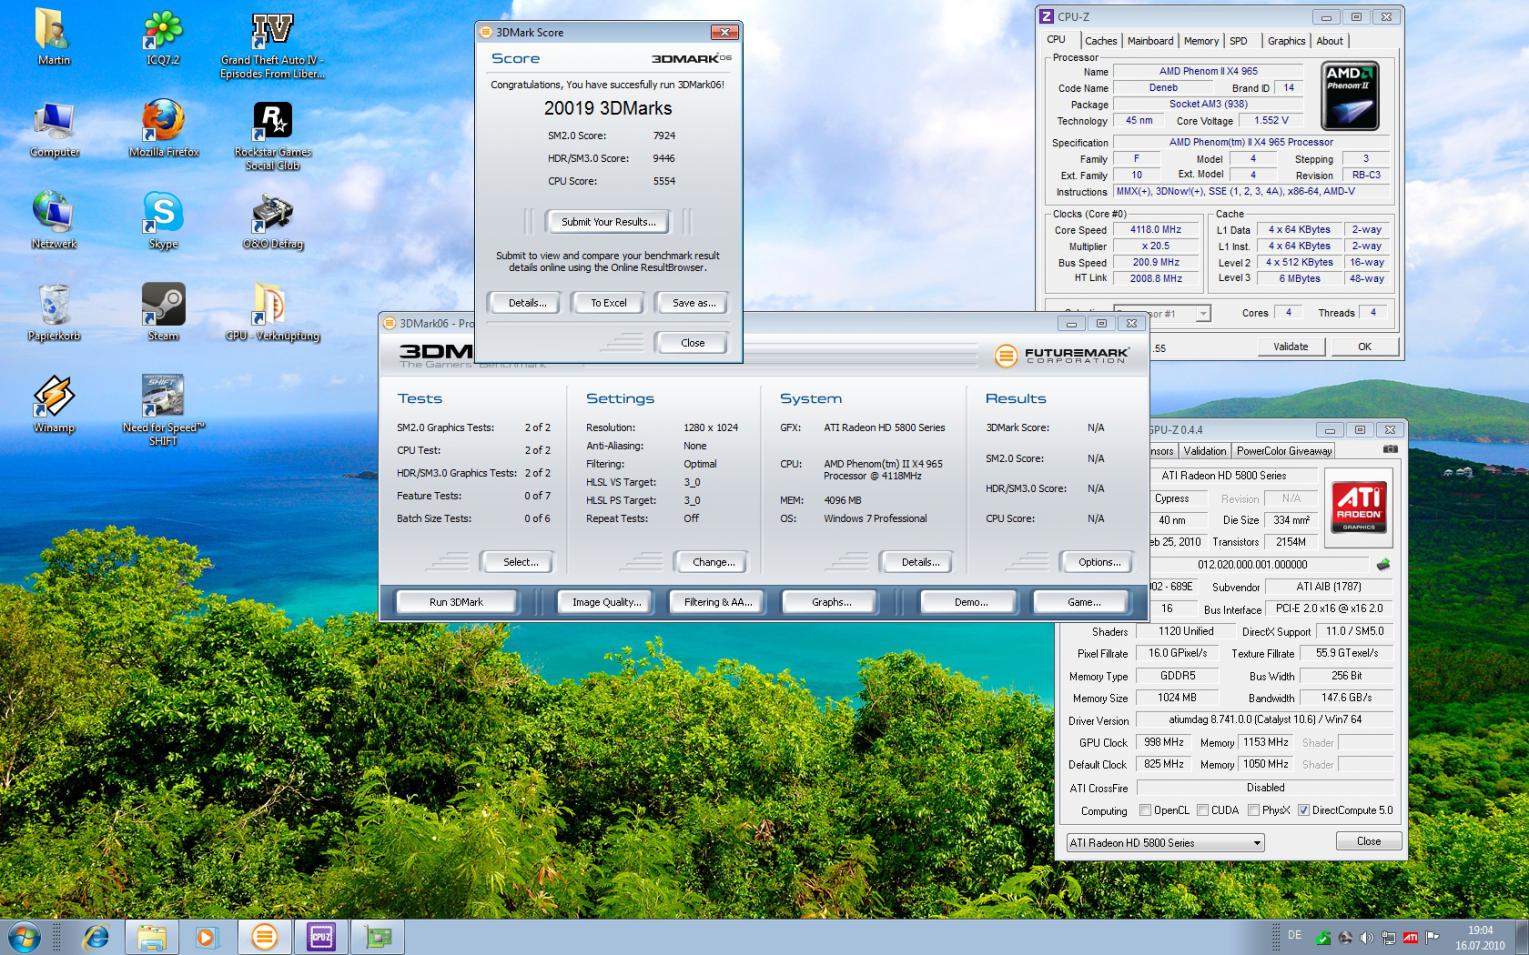Open the Netzwerk desktop icon

tap(54, 221)
